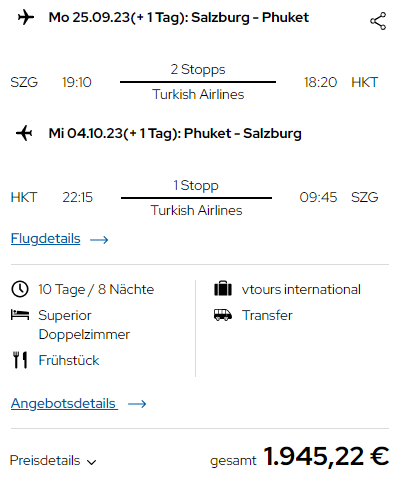Screen dimensions: 404x495
Task: Click the bed icon for Superior Doppelzimmer
Action: pos(20,315)
